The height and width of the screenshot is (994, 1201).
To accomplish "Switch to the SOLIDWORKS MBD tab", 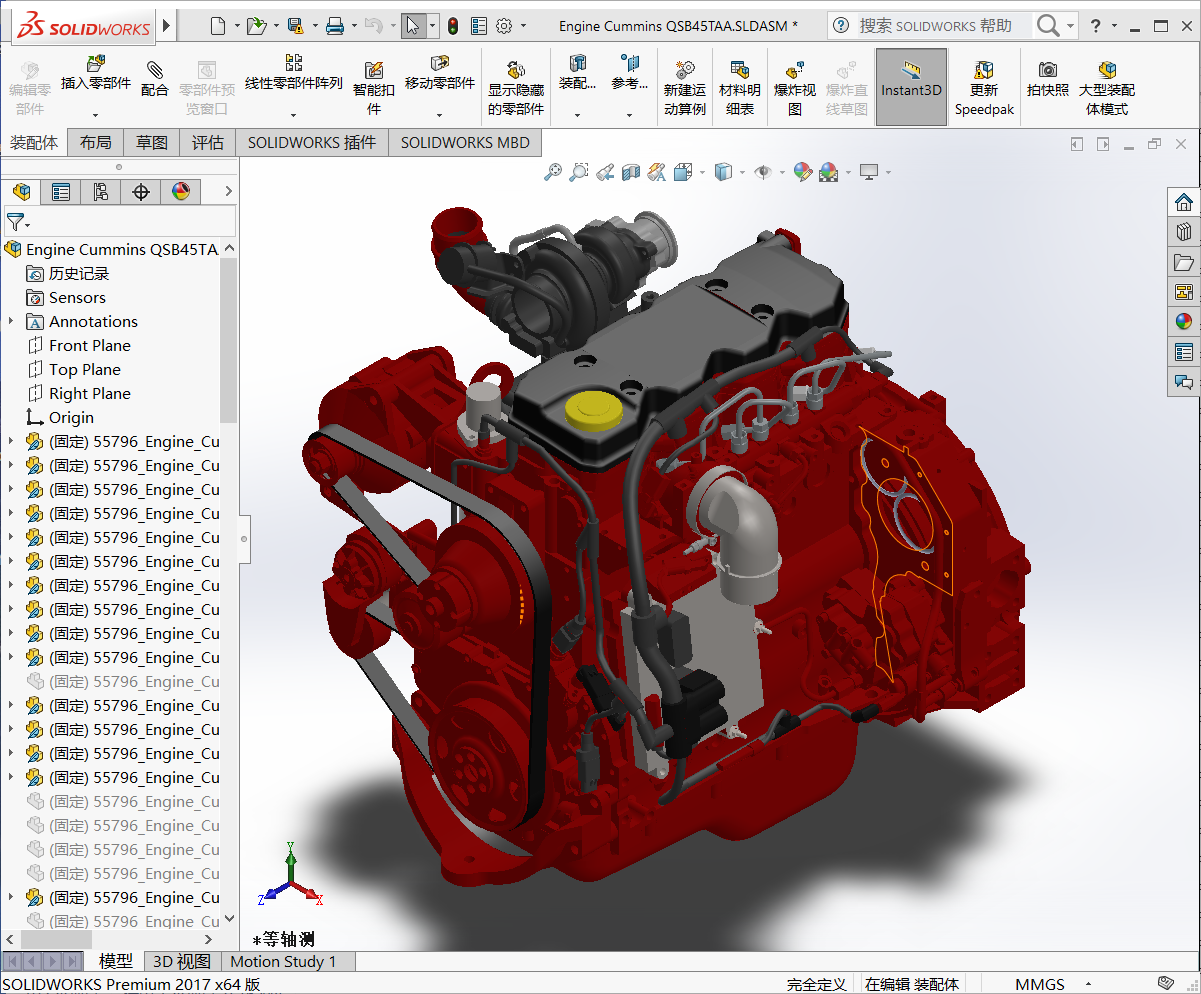I will 464,142.
